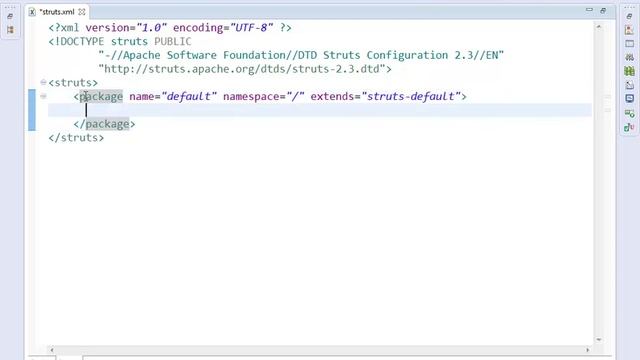Click the opening <struts> tag
This screenshot has width=640, height=360.
click(73, 83)
